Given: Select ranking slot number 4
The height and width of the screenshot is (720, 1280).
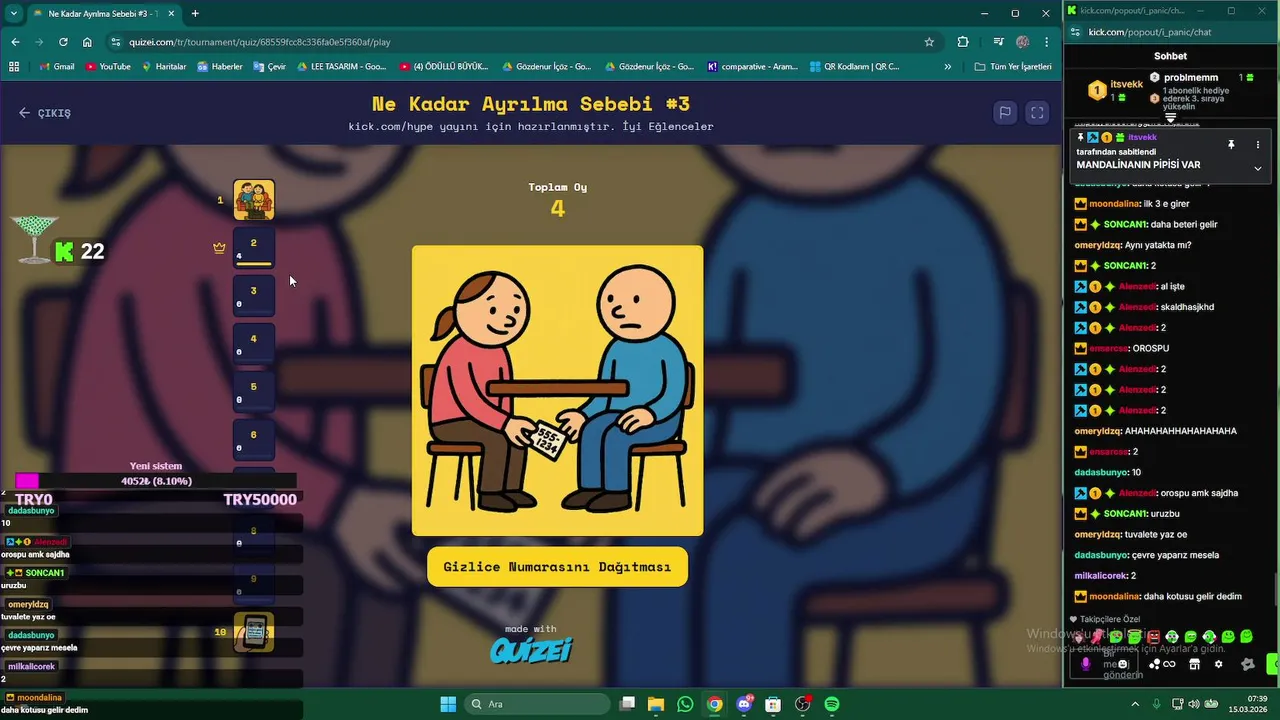Looking at the screenshot, I should tap(254, 344).
